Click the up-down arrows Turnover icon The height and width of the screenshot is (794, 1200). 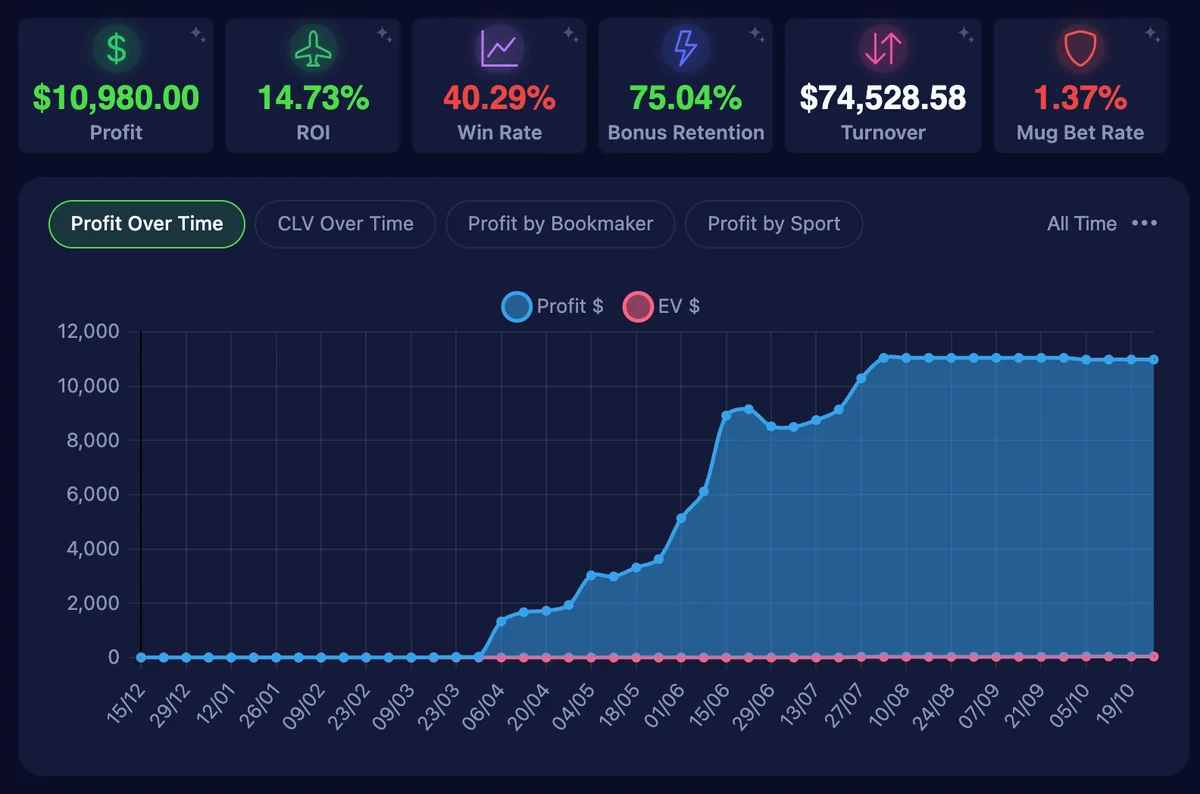click(883, 48)
